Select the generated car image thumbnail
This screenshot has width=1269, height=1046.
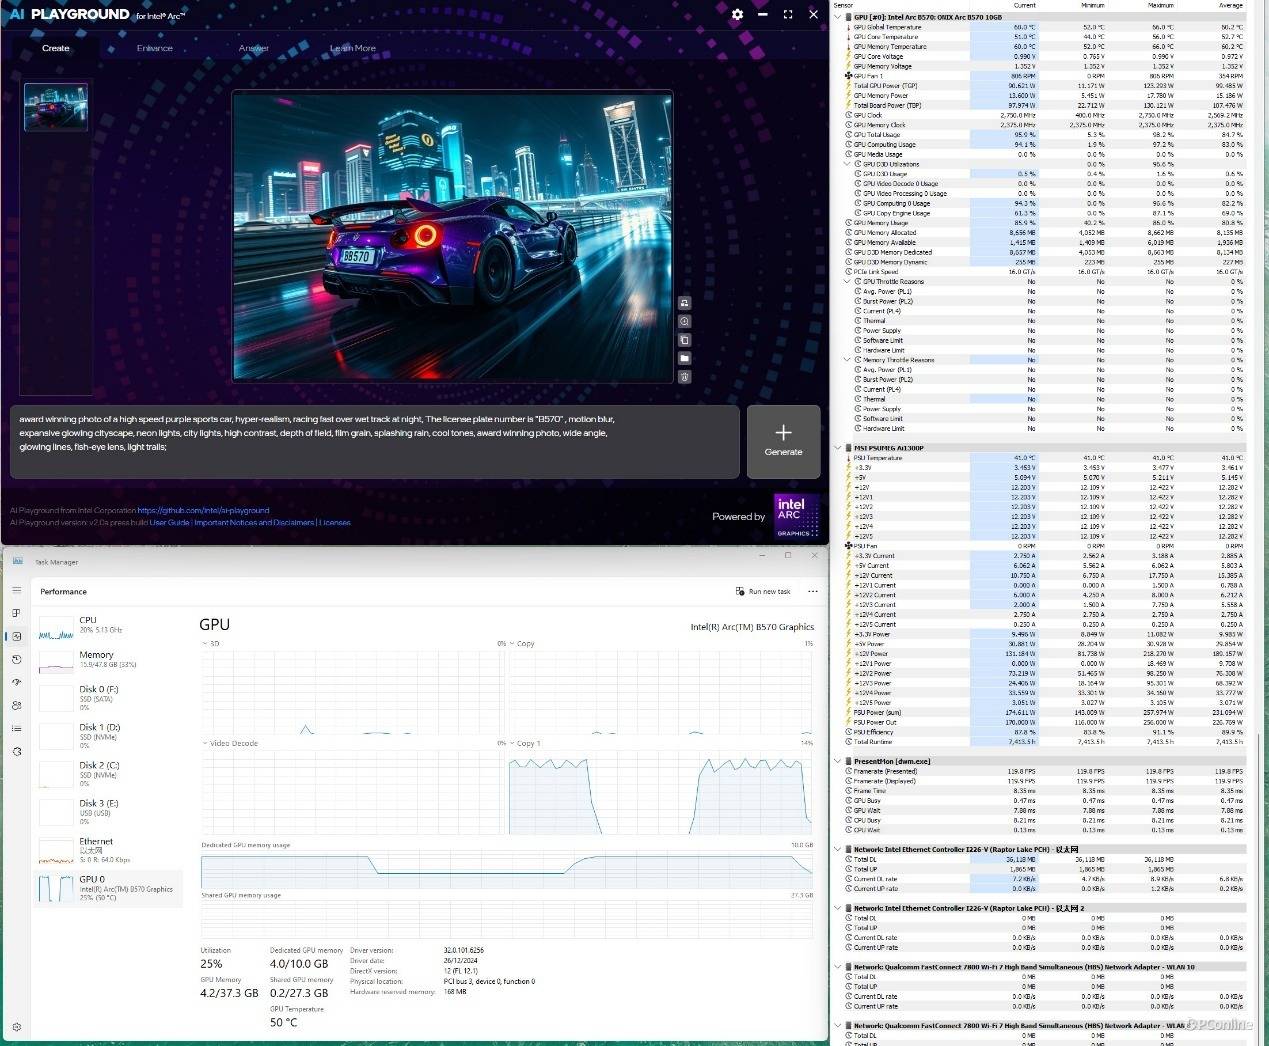tap(56, 107)
